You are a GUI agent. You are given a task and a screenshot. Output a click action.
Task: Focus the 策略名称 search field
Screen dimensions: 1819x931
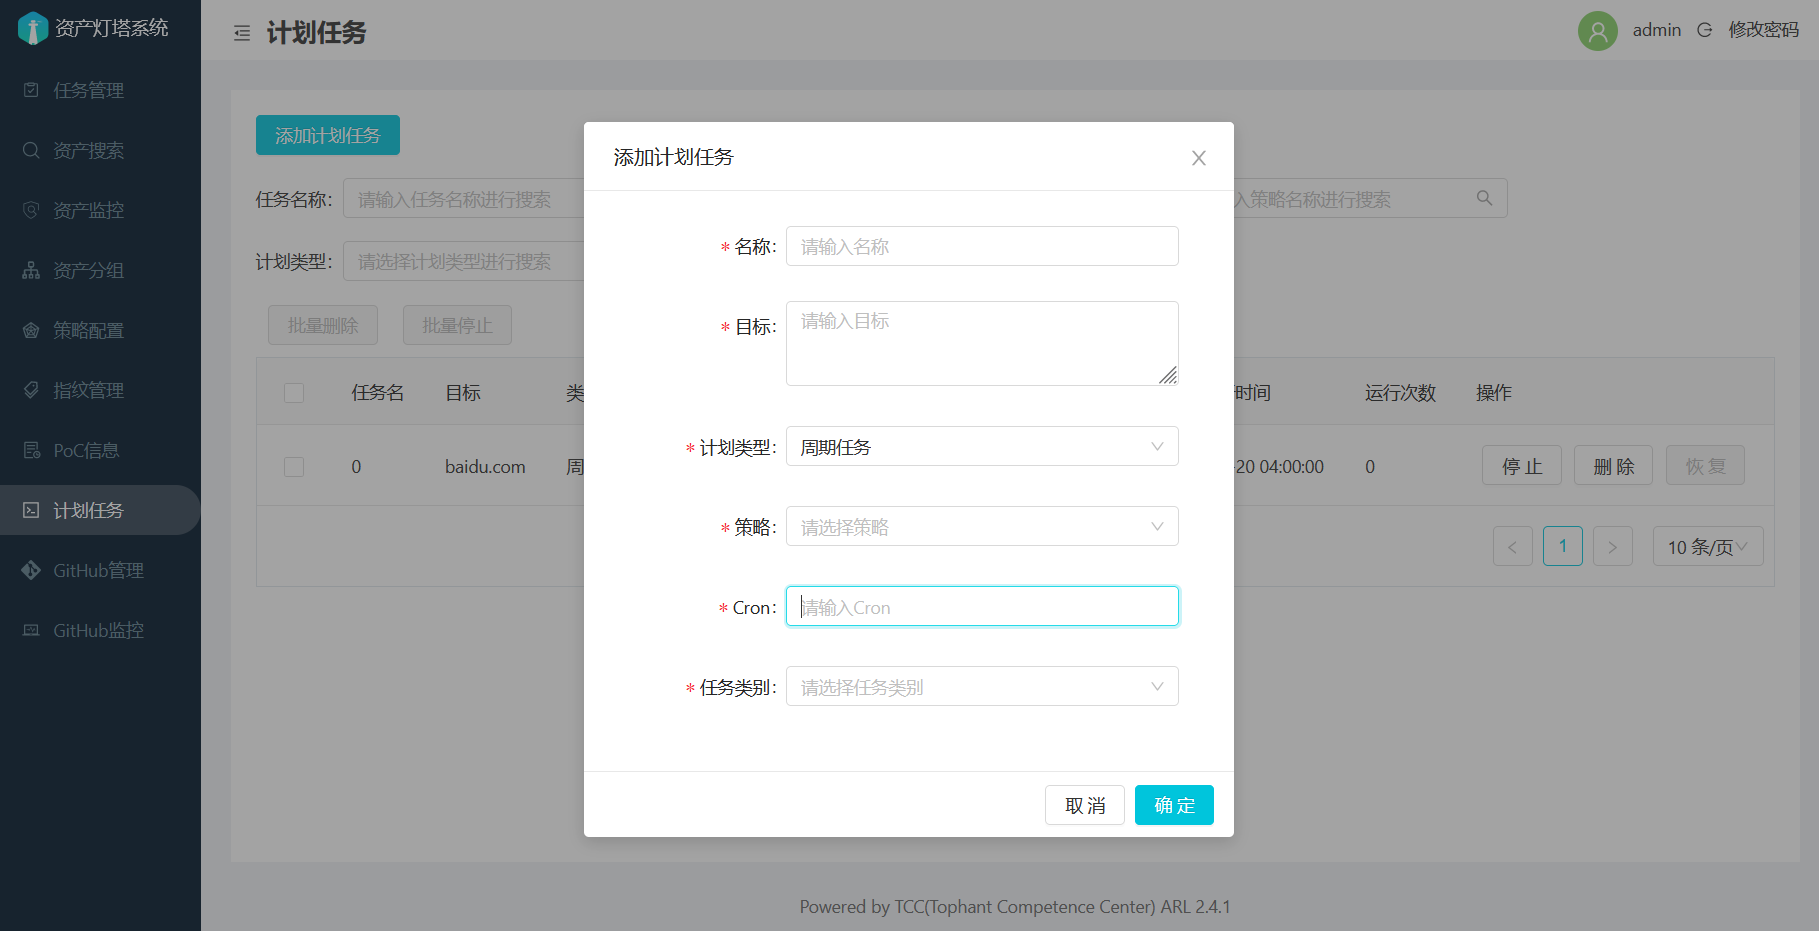1370,198
